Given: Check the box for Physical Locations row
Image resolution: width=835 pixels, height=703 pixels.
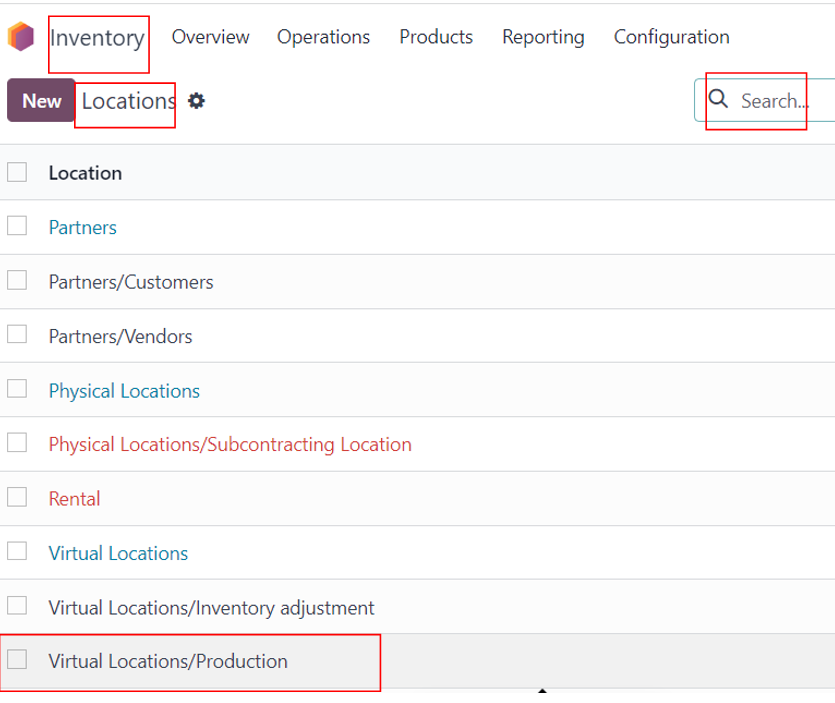Looking at the screenshot, I should point(17,389).
